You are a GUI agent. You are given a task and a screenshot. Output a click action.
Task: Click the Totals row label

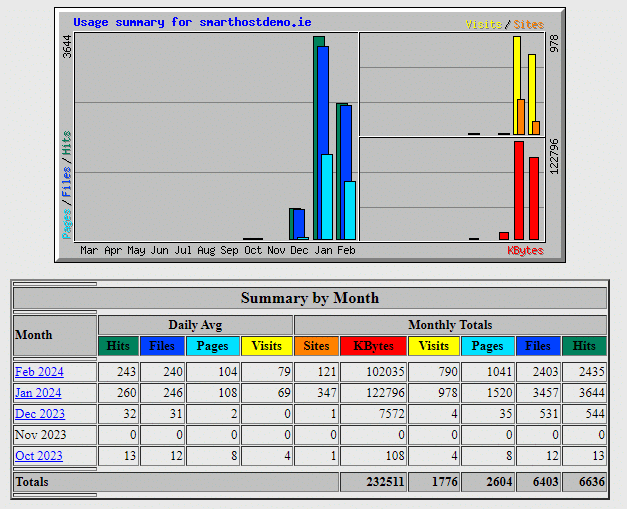coord(32,482)
